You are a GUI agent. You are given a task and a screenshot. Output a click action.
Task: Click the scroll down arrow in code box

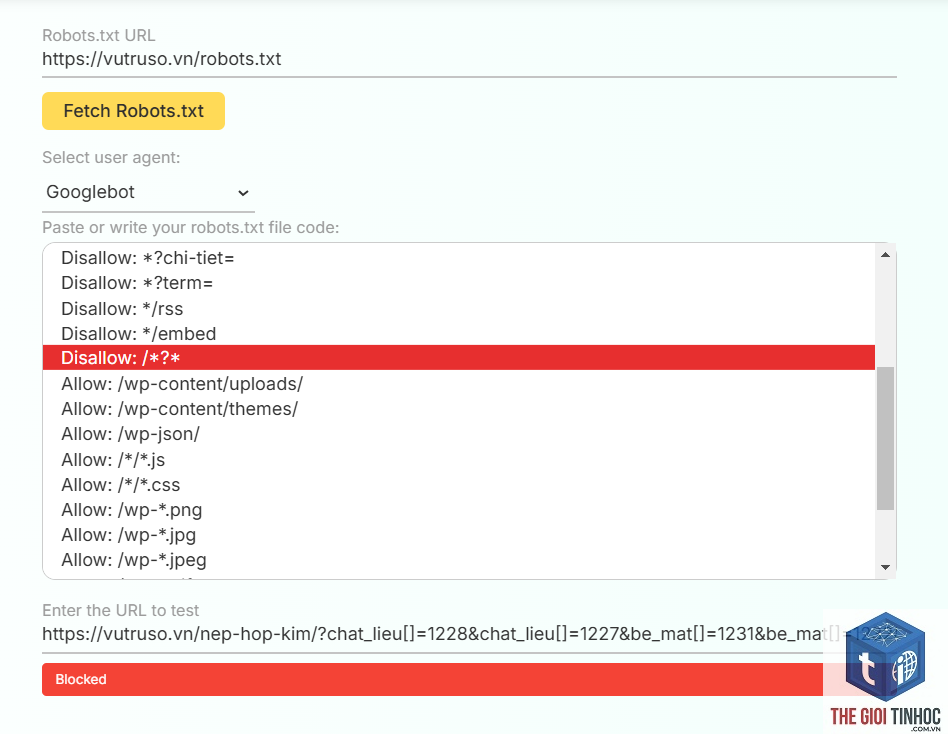(886, 567)
